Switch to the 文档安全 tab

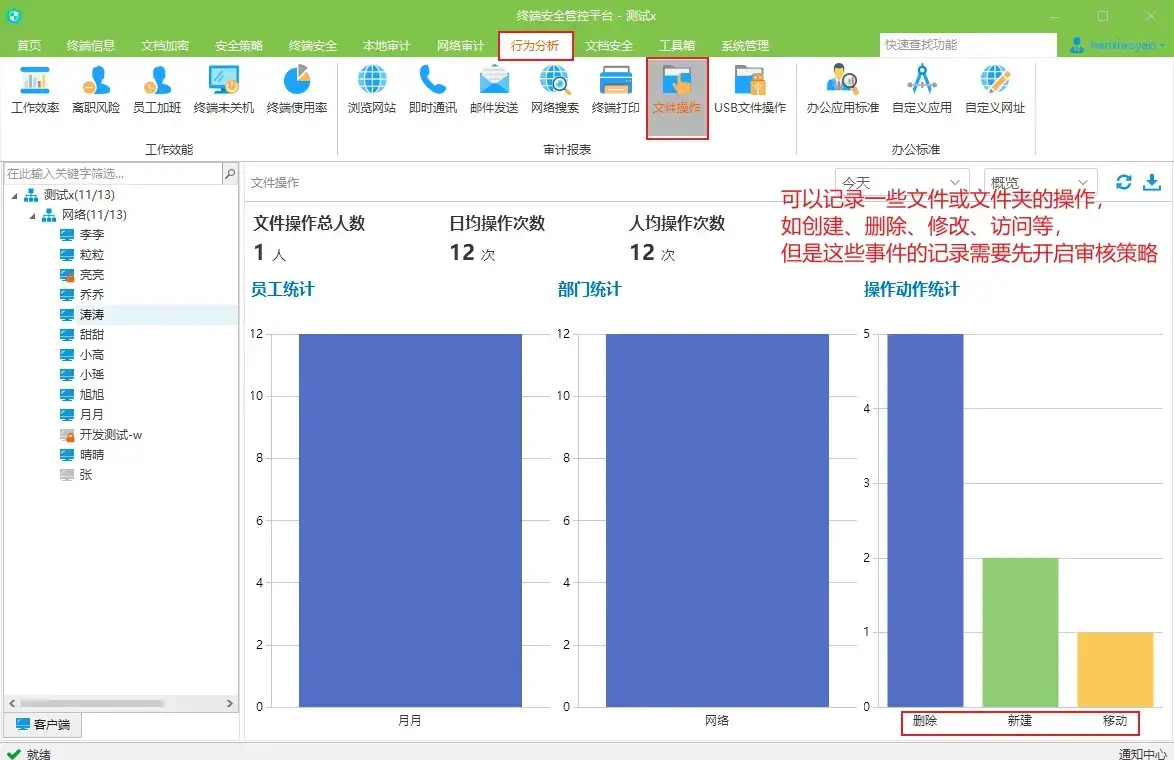point(612,44)
